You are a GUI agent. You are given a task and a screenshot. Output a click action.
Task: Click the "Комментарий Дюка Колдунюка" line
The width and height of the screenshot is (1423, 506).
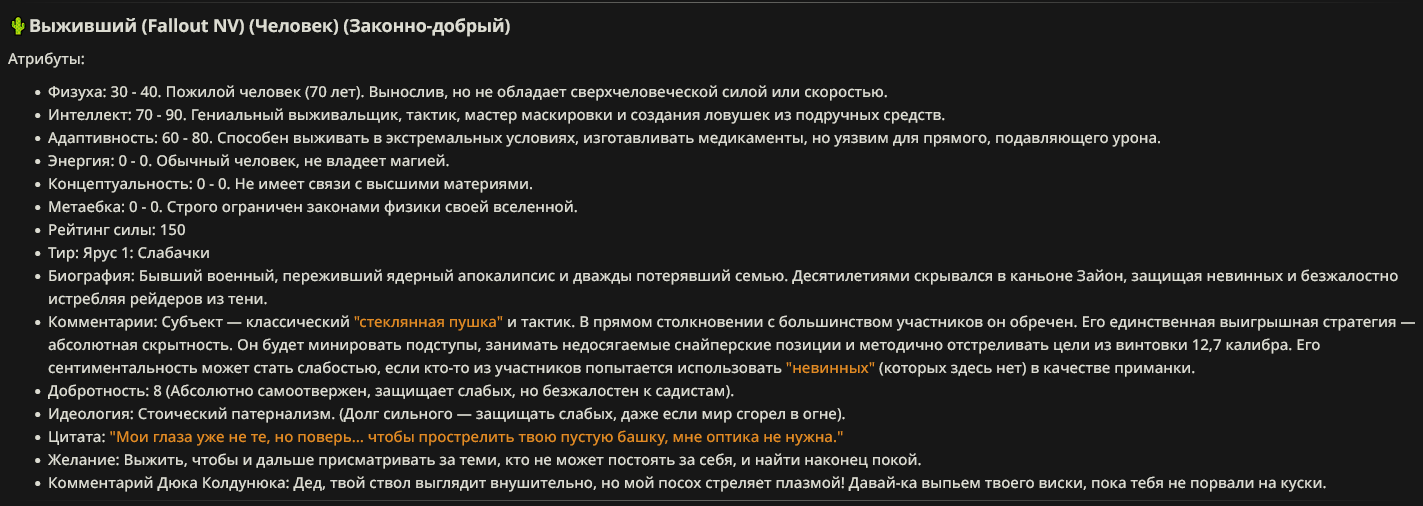(687, 483)
